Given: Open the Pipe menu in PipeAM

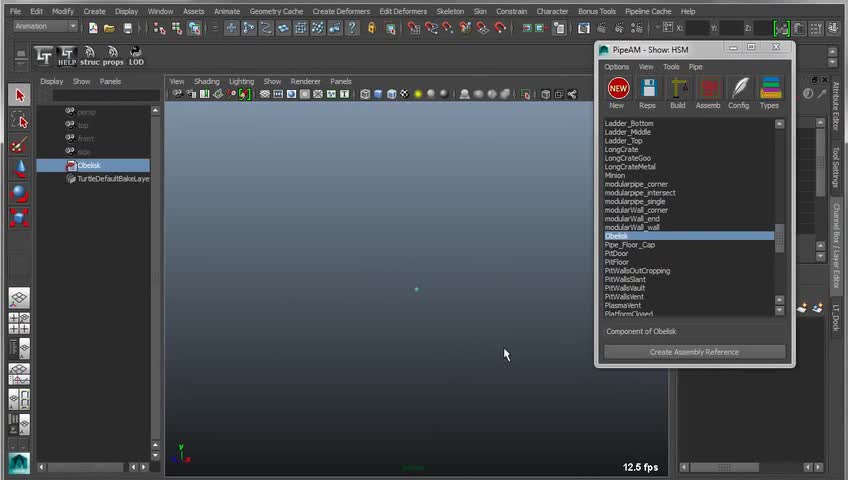Looking at the screenshot, I should click(x=695, y=66).
